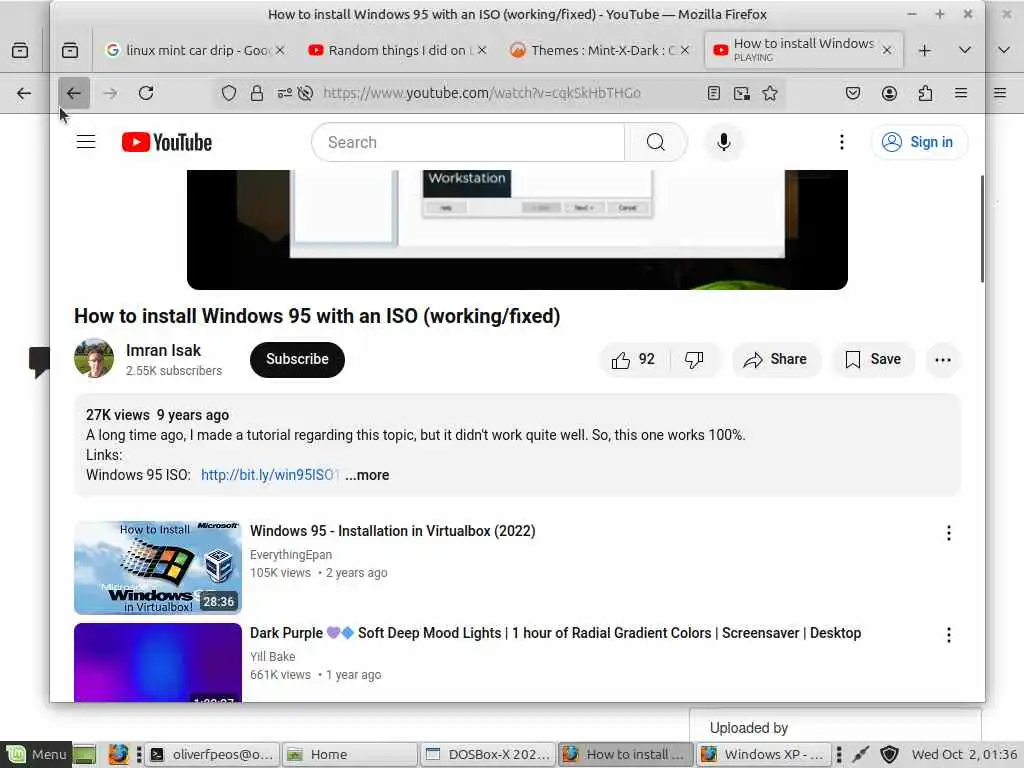Click the back arrow of background window
1024x768 pixels.
coord(24,93)
